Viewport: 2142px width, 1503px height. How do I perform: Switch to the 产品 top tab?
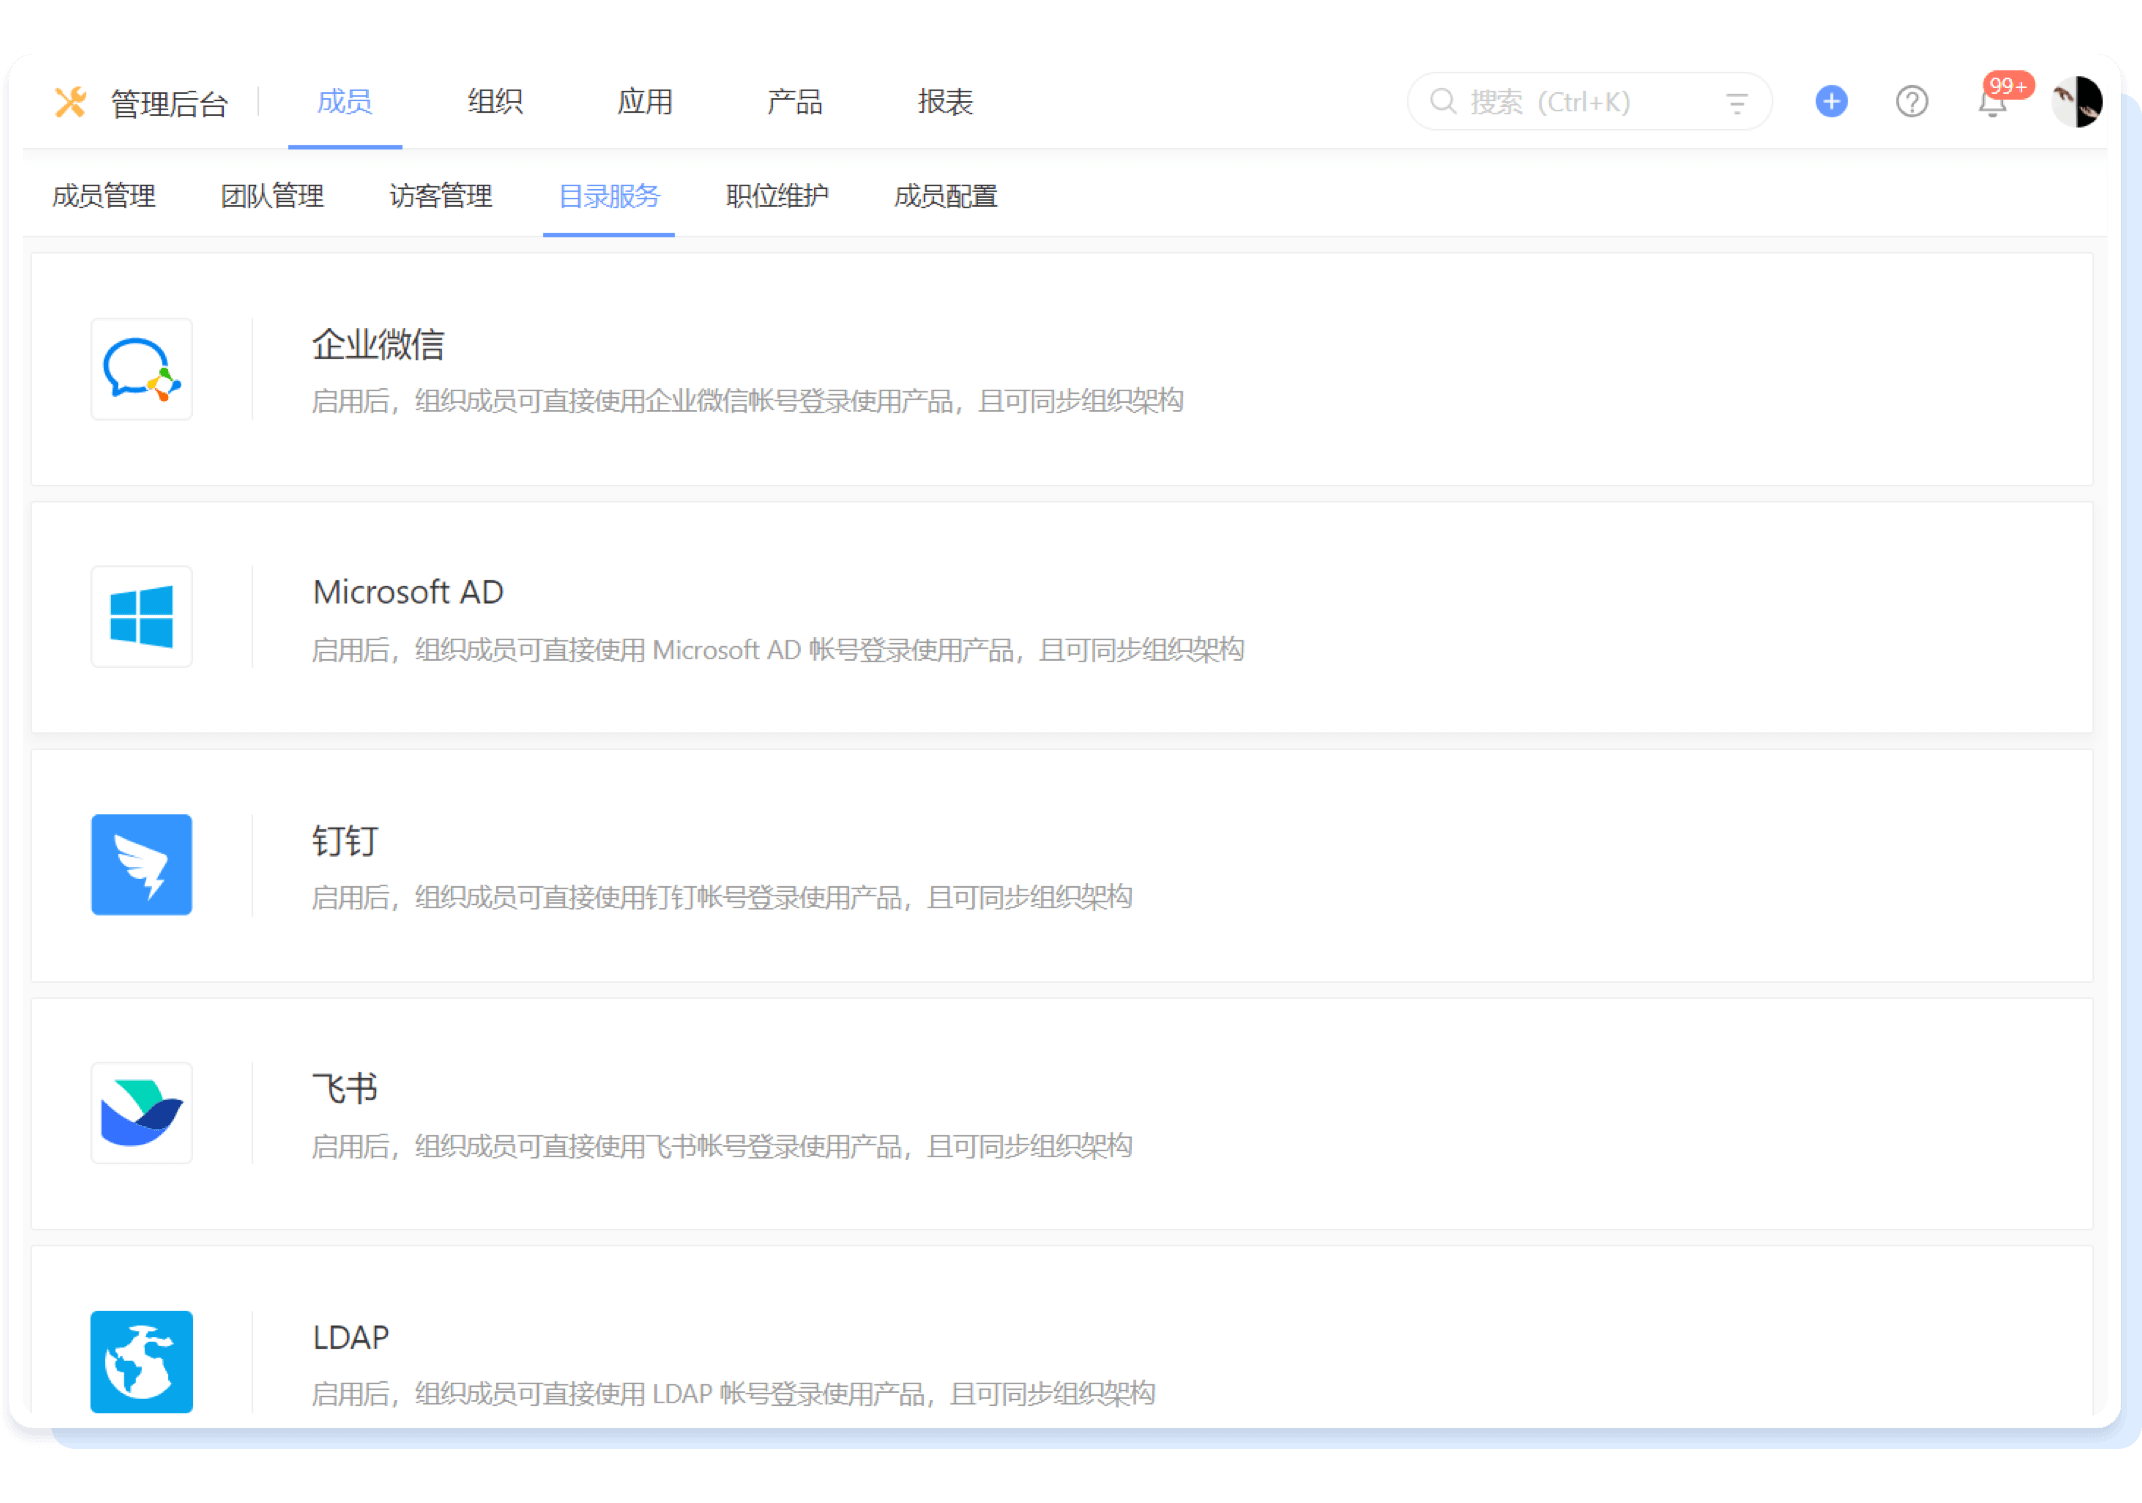click(795, 102)
